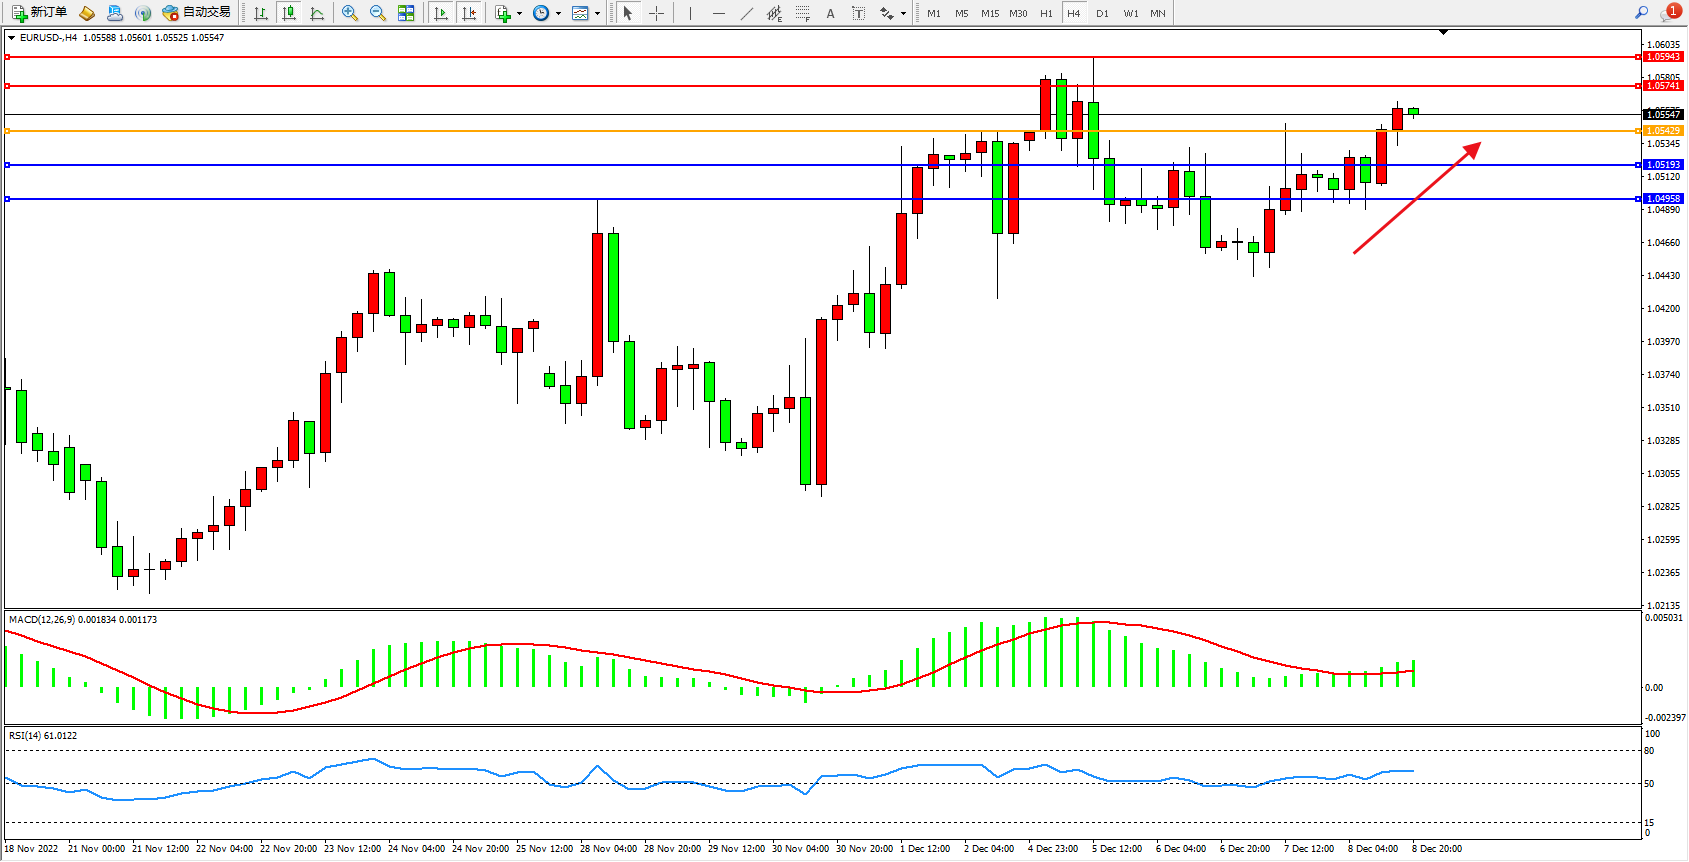Viewport: 1689px width, 862px height.
Task: Open the search magnifier icon
Action: tap(1641, 13)
